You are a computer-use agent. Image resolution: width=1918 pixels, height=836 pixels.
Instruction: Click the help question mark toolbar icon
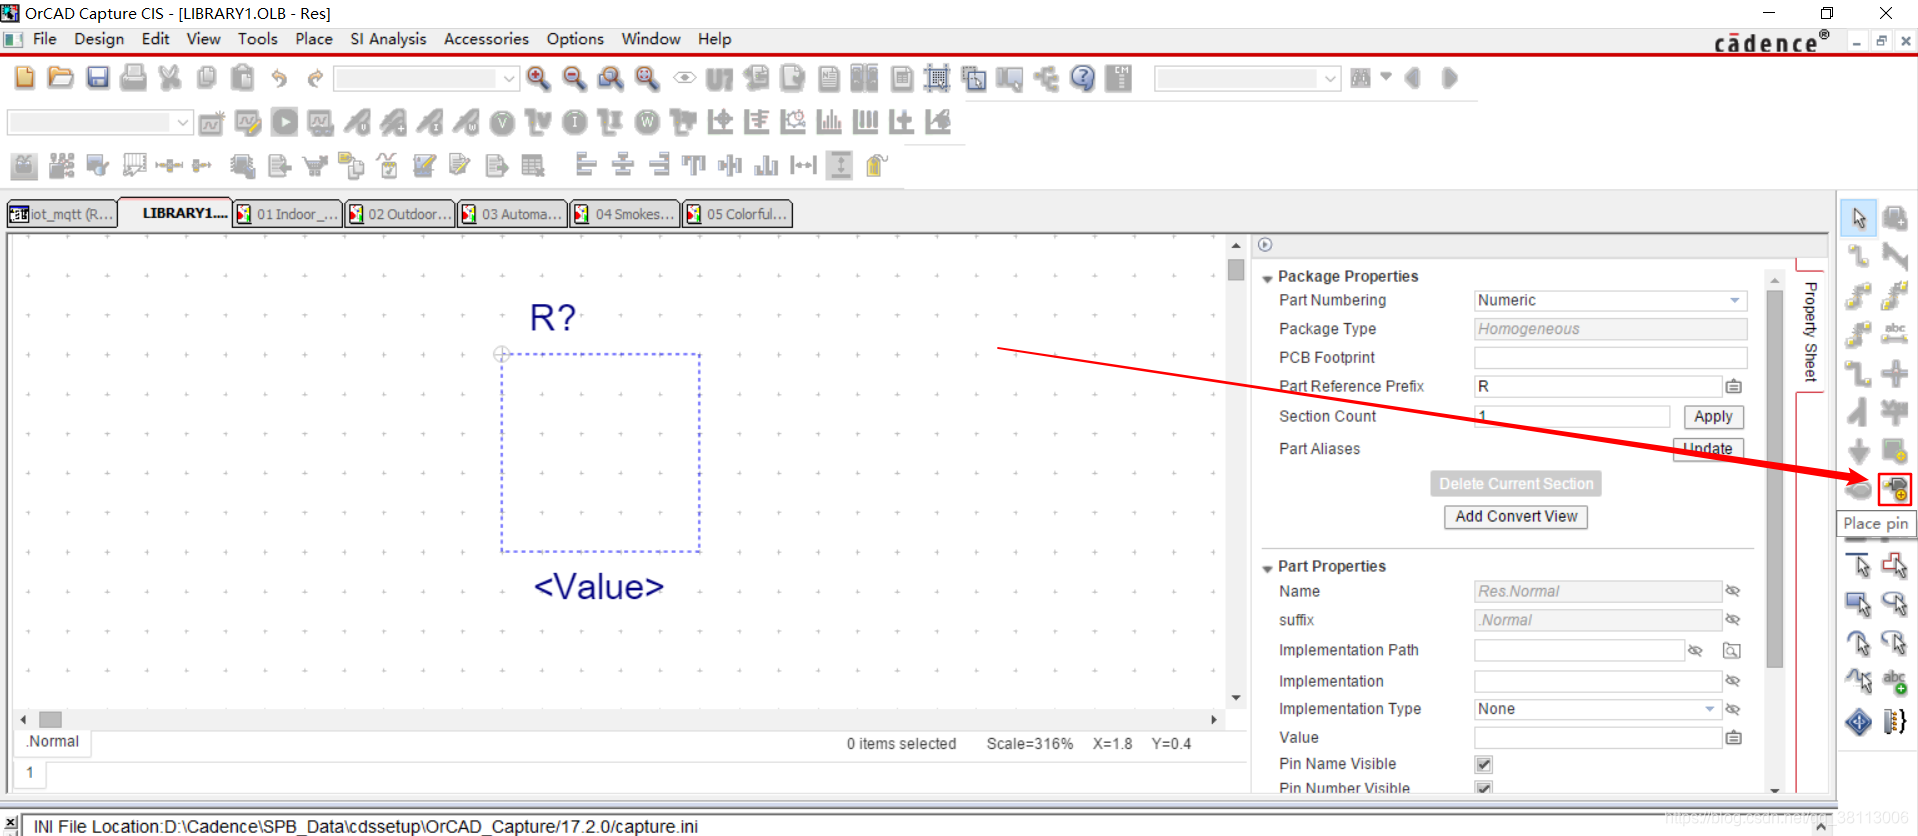tap(1082, 78)
